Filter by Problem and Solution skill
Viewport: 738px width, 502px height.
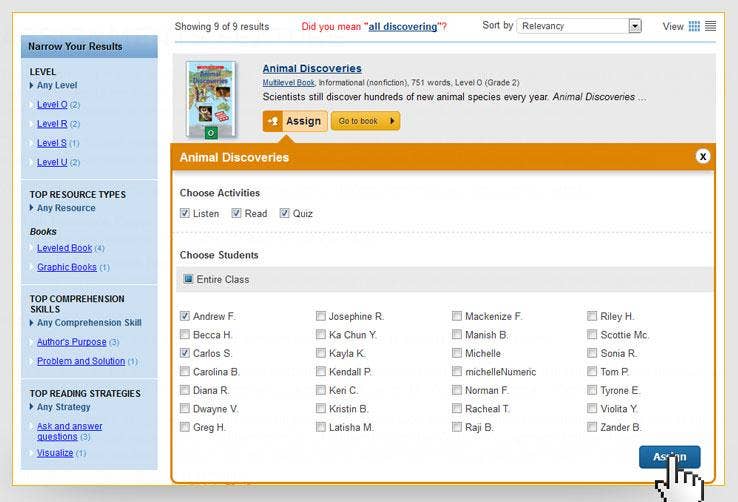click(x=81, y=361)
